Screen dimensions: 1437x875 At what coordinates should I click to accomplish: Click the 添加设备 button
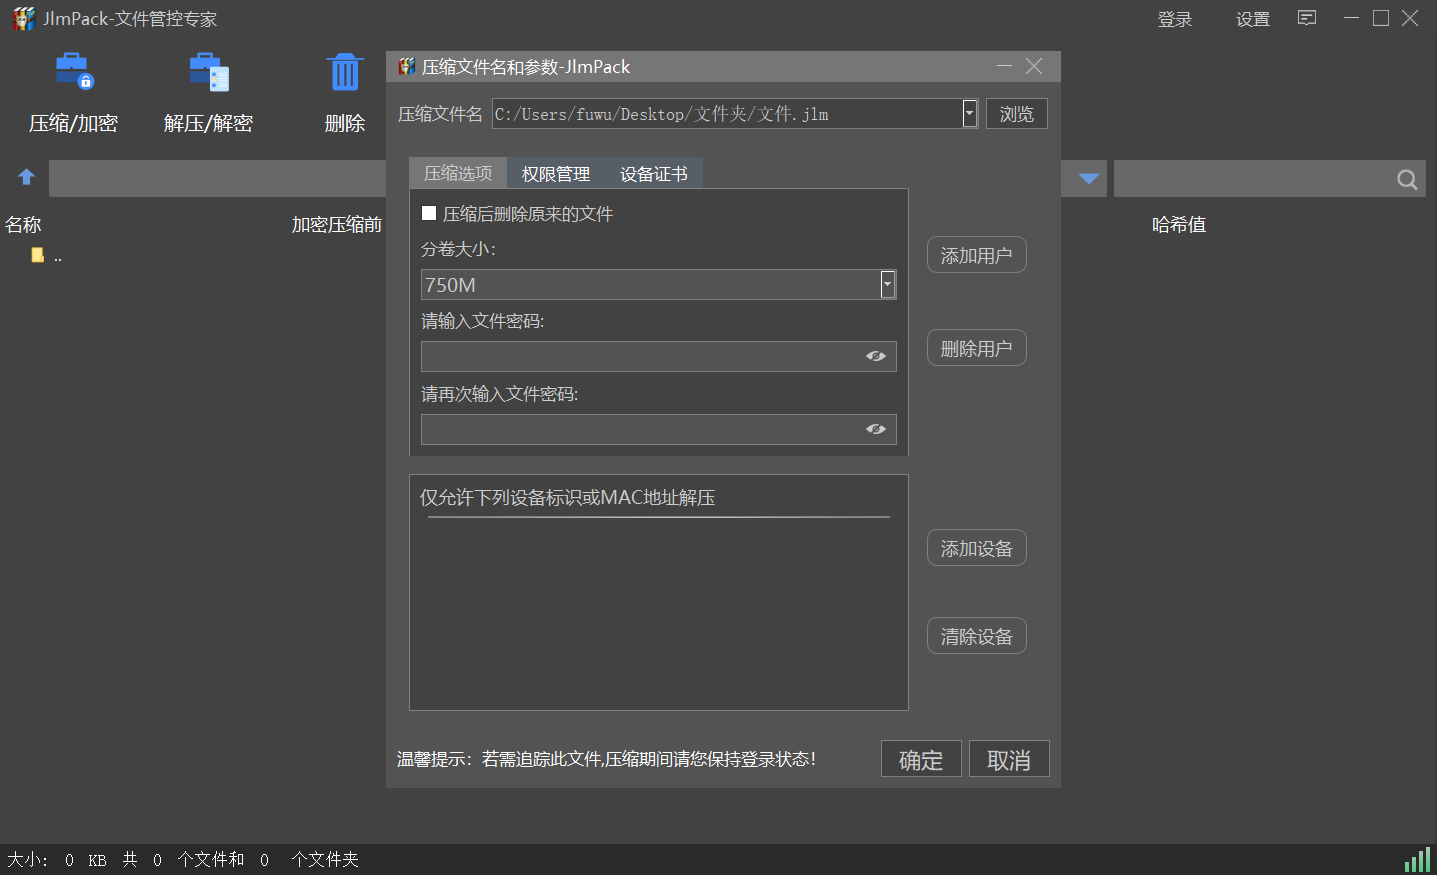pos(977,548)
